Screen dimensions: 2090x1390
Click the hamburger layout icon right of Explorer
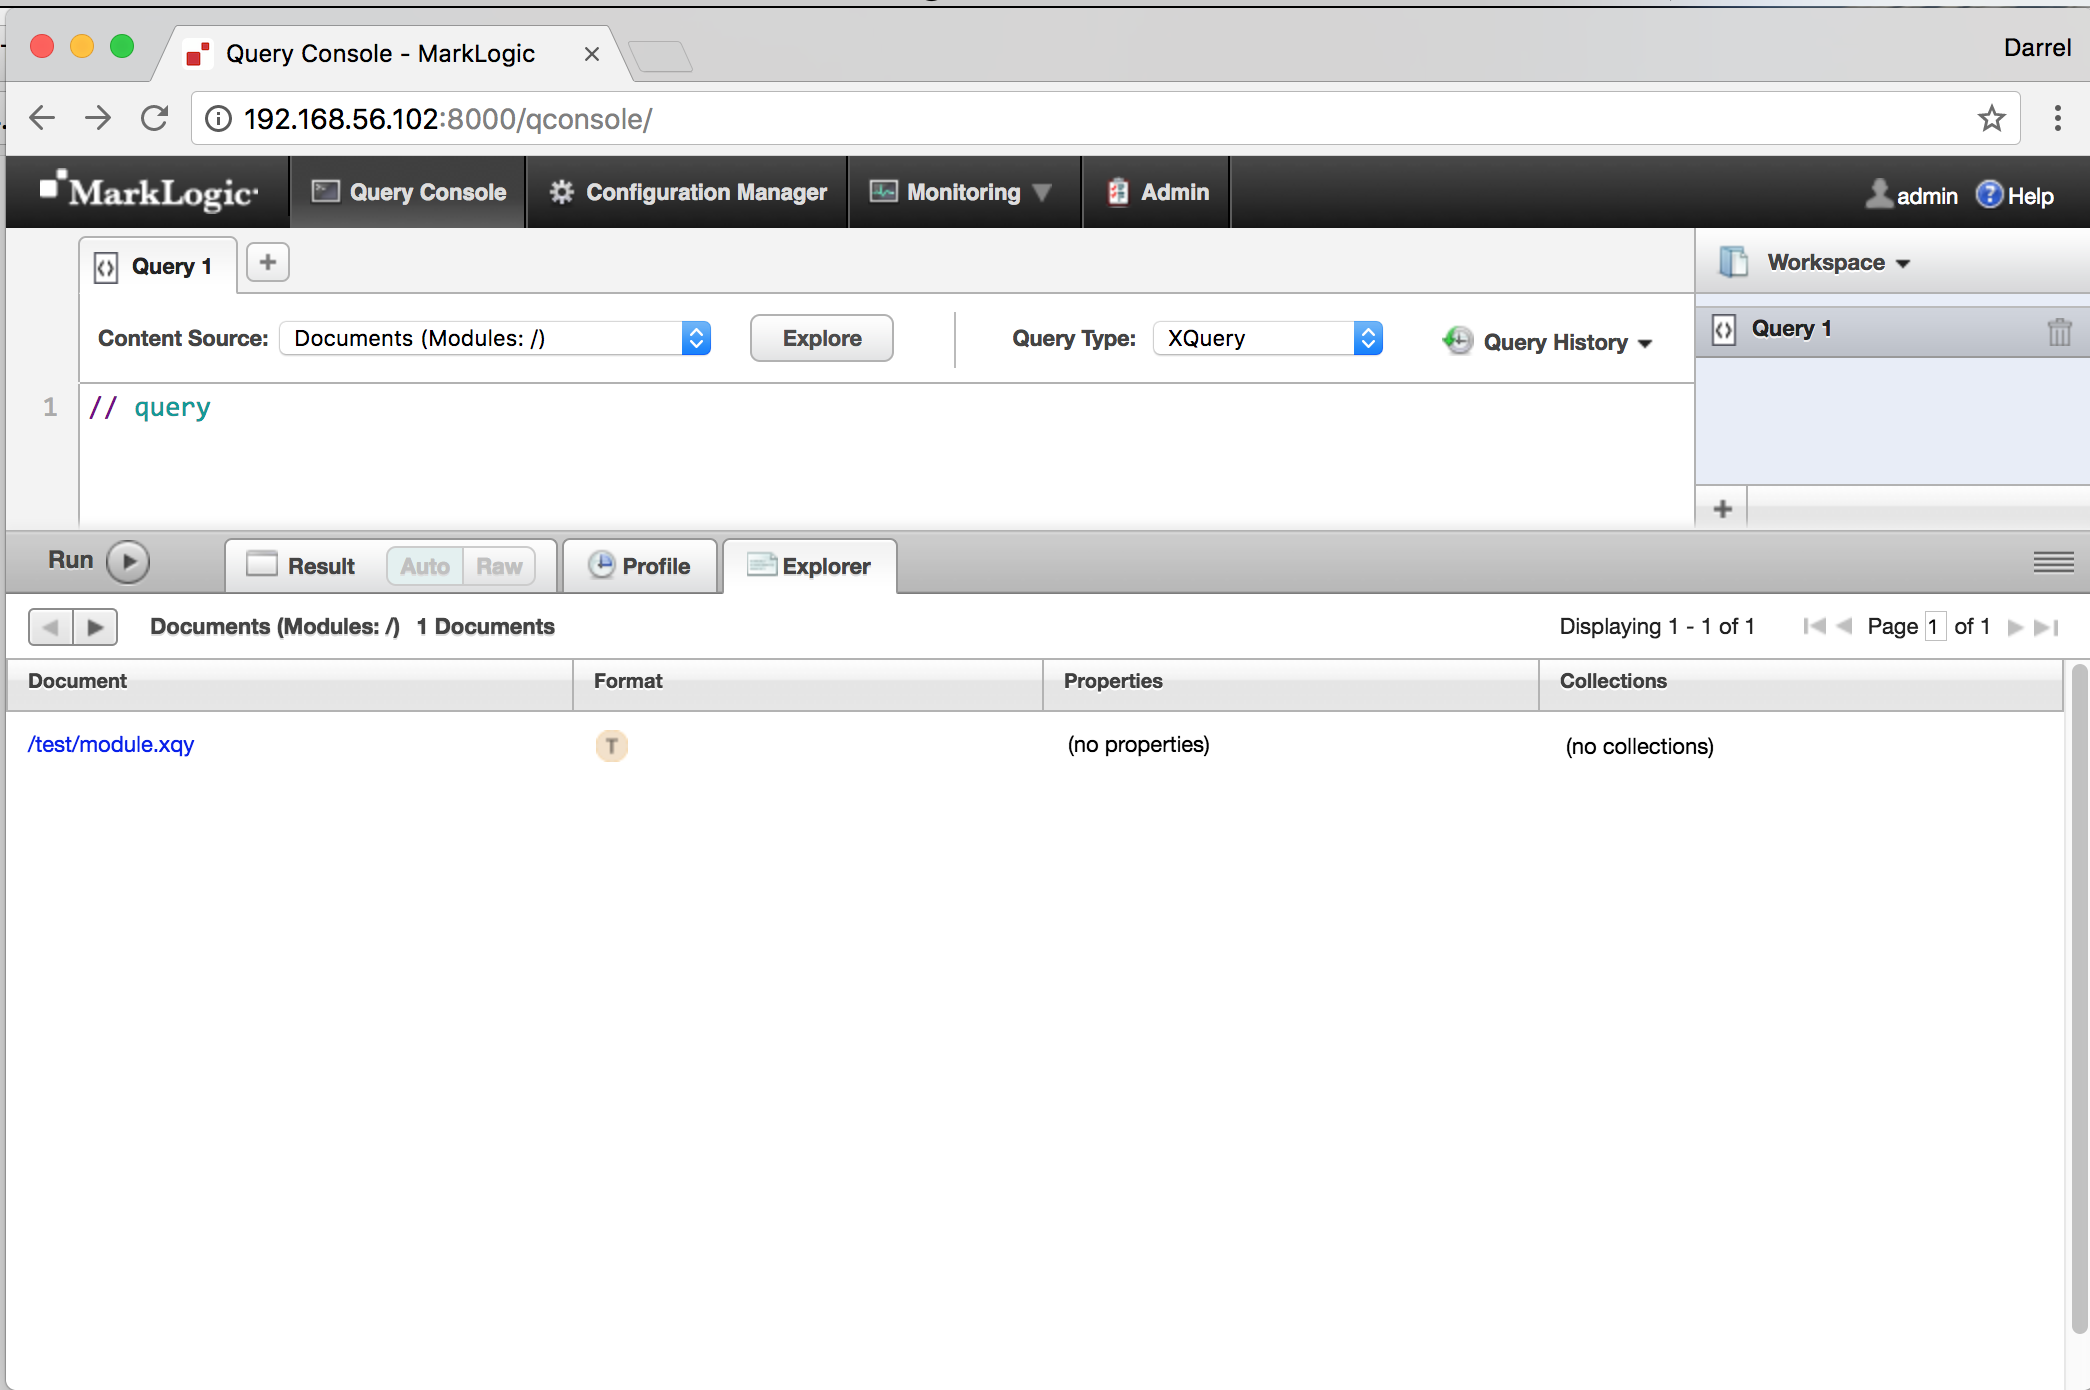pyautogui.click(x=2052, y=562)
